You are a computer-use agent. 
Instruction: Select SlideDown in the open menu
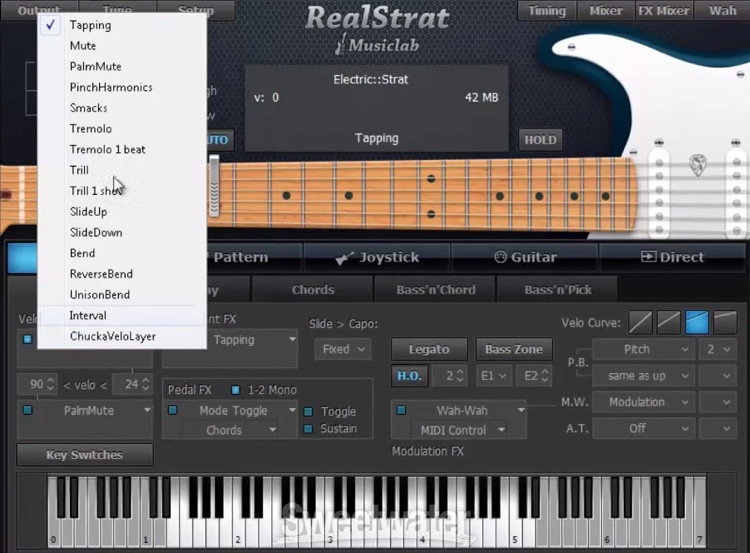click(96, 232)
